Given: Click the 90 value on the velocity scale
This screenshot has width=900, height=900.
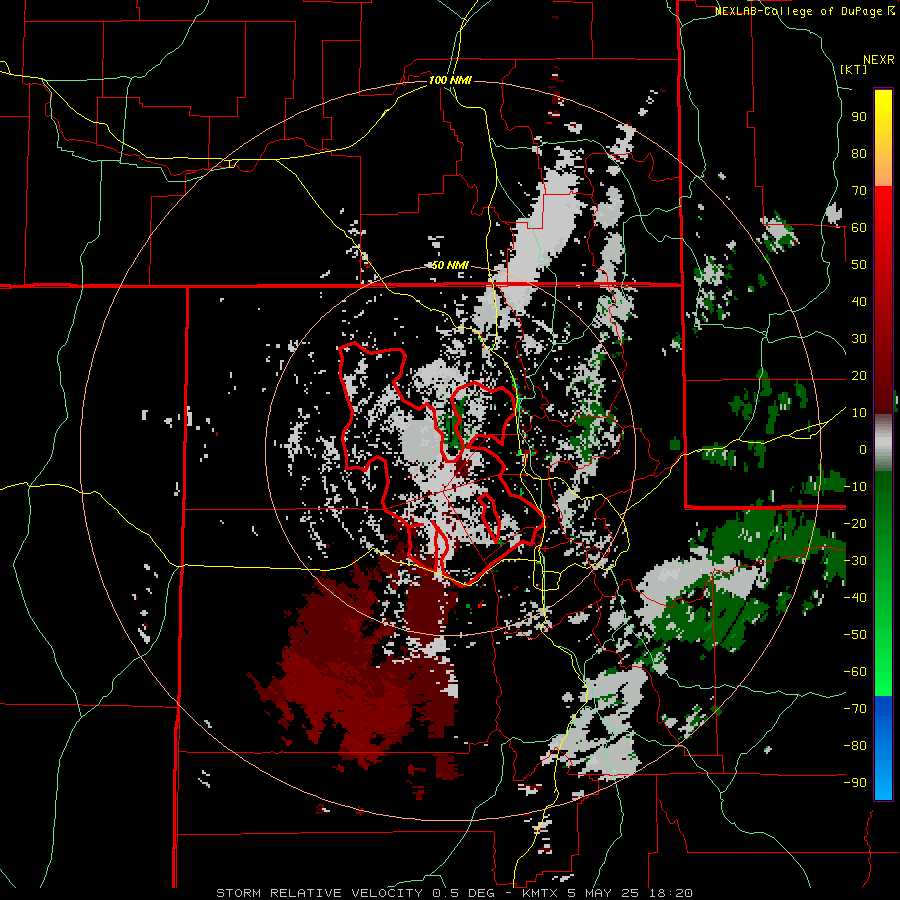Looking at the screenshot, I should click(859, 117).
